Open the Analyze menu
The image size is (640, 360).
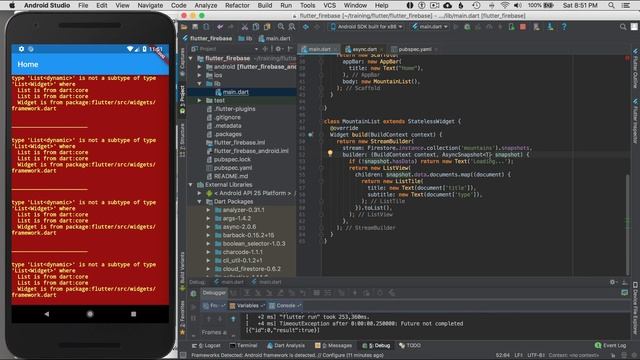206,5
